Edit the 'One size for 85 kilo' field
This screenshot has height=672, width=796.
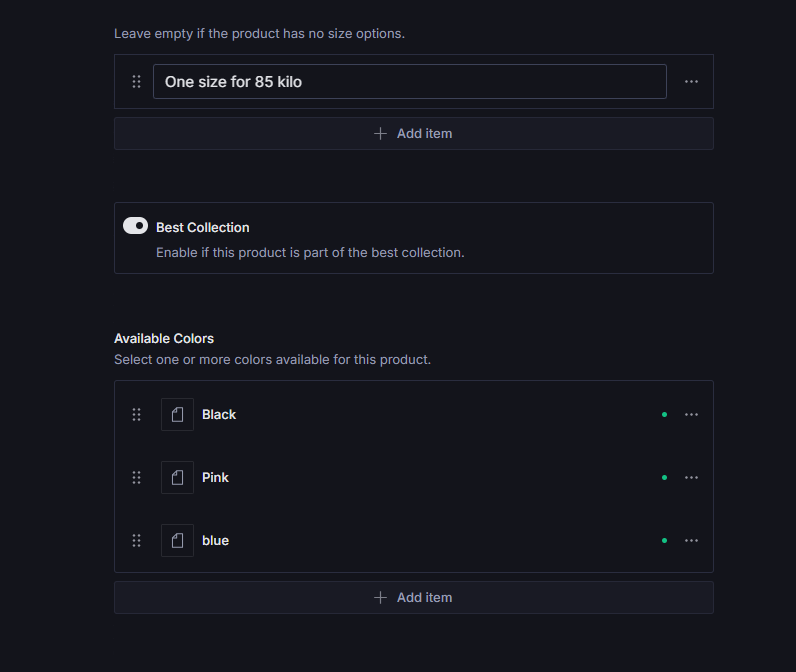[409, 82]
